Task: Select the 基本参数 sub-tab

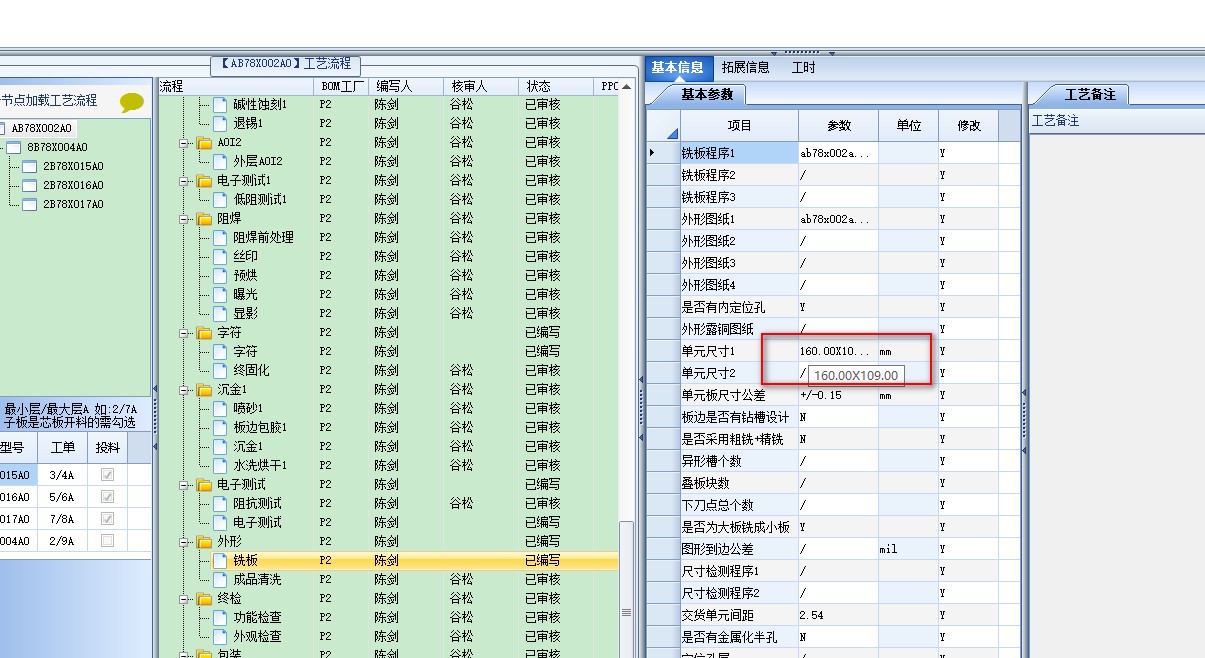Action: (x=707, y=95)
